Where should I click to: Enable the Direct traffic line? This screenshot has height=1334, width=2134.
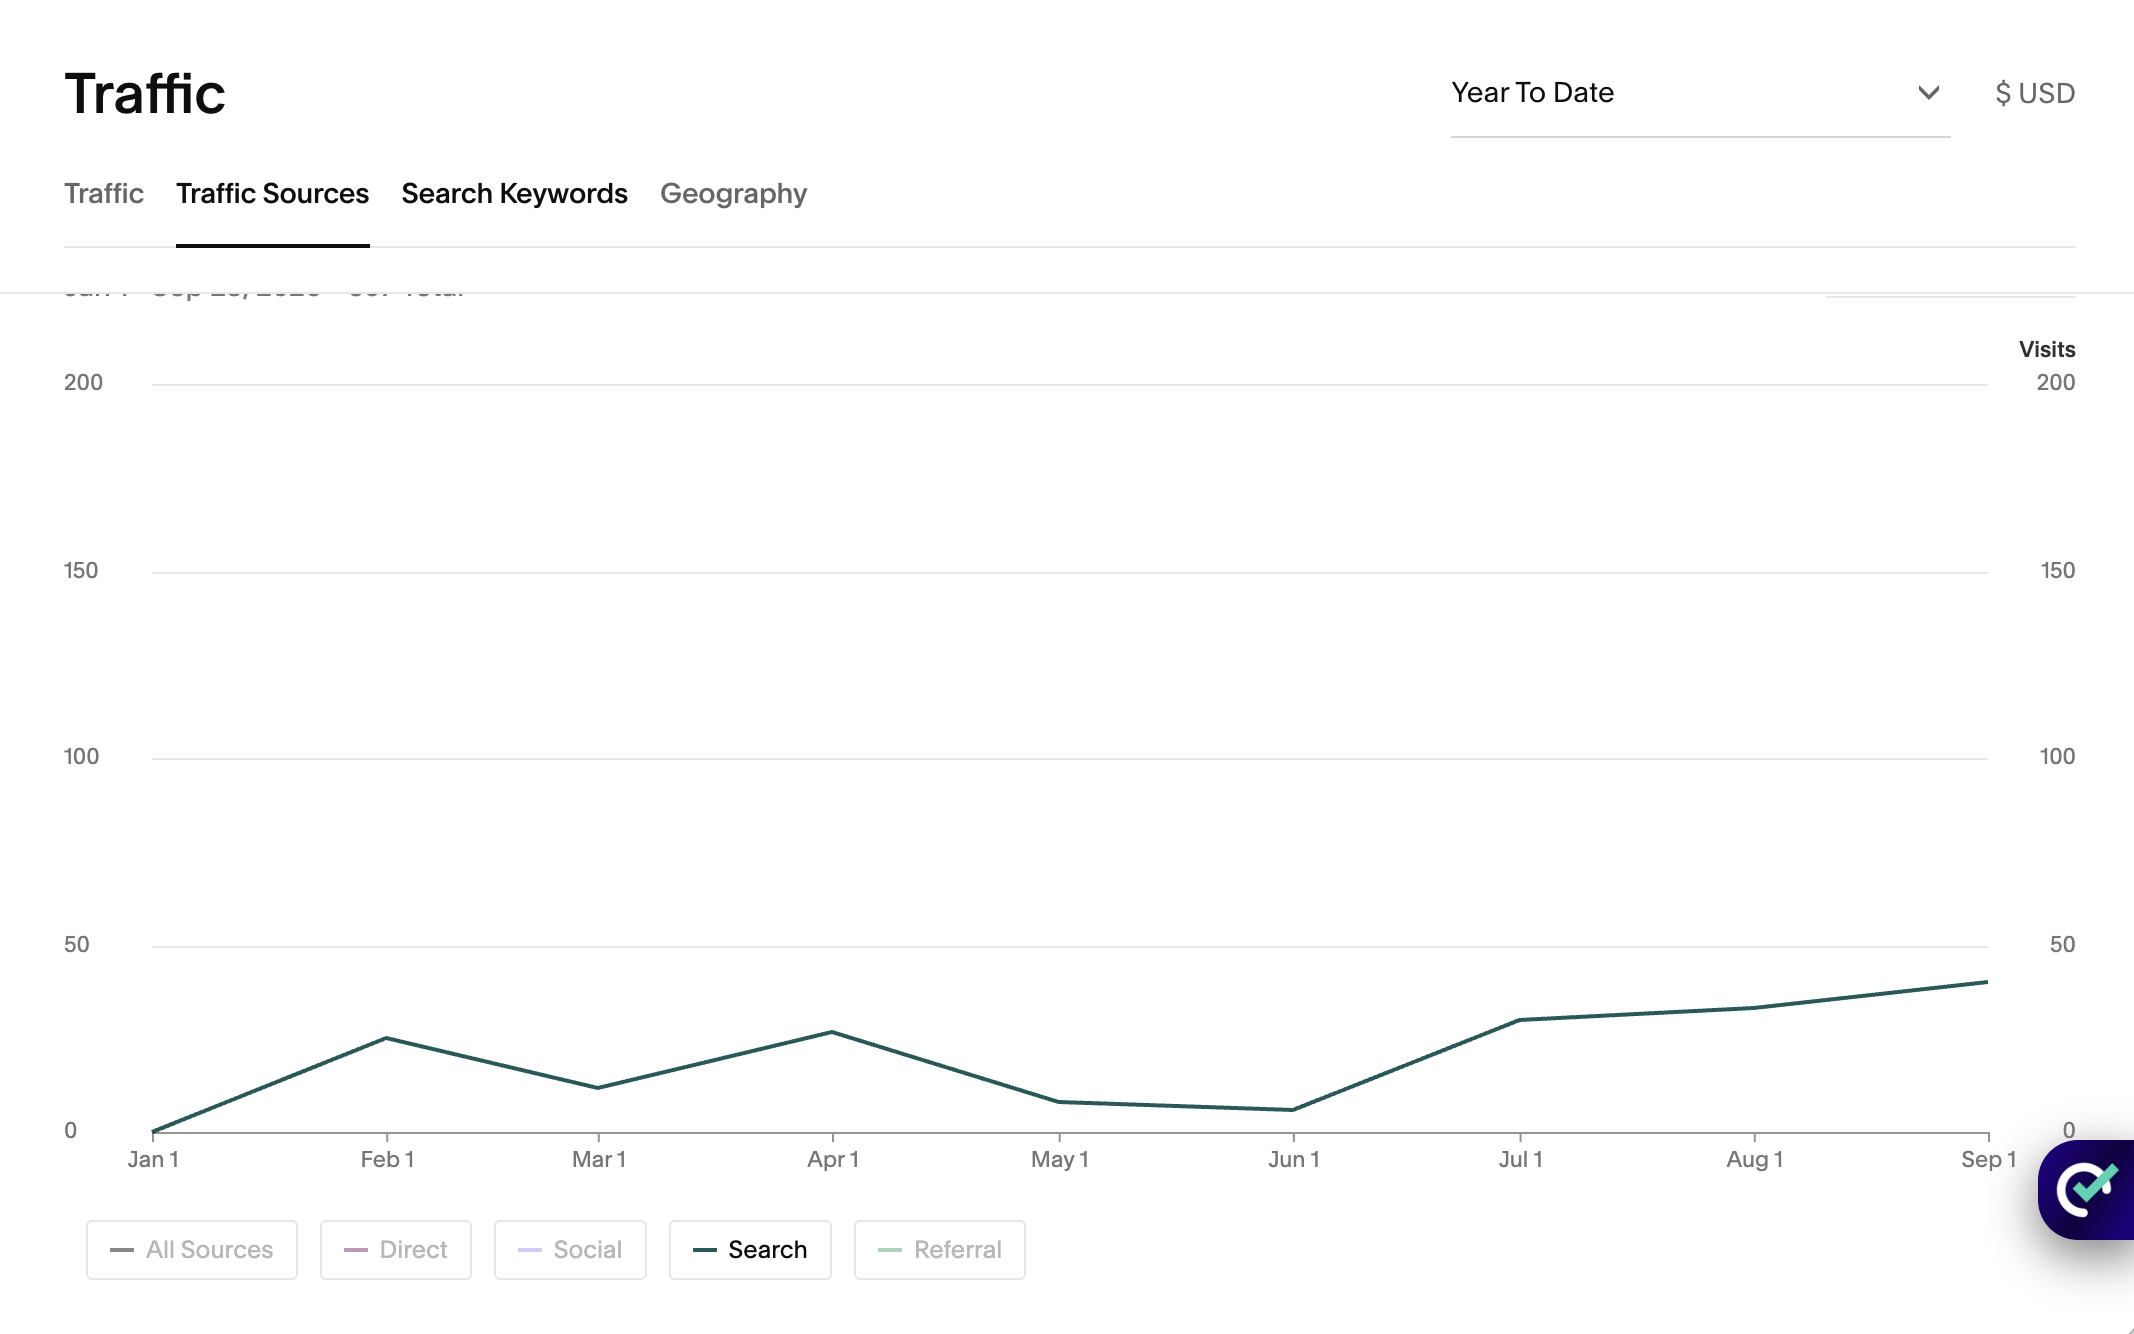tap(396, 1250)
